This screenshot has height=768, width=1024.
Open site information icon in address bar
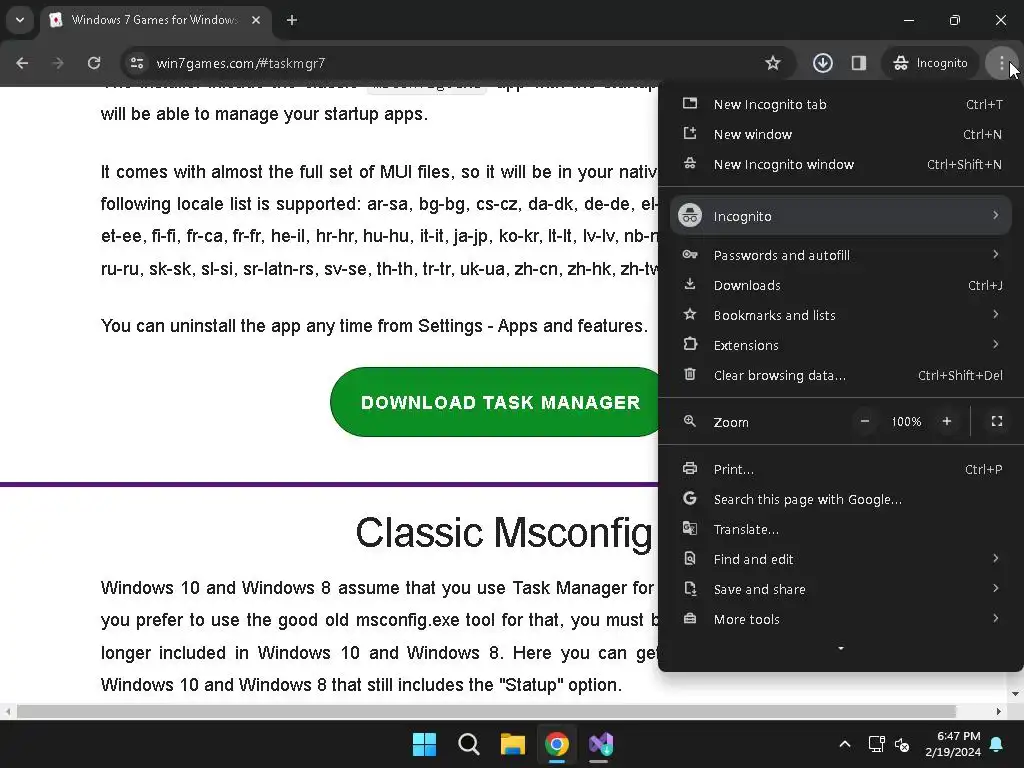pyautogui.click(x=137, y=63)
